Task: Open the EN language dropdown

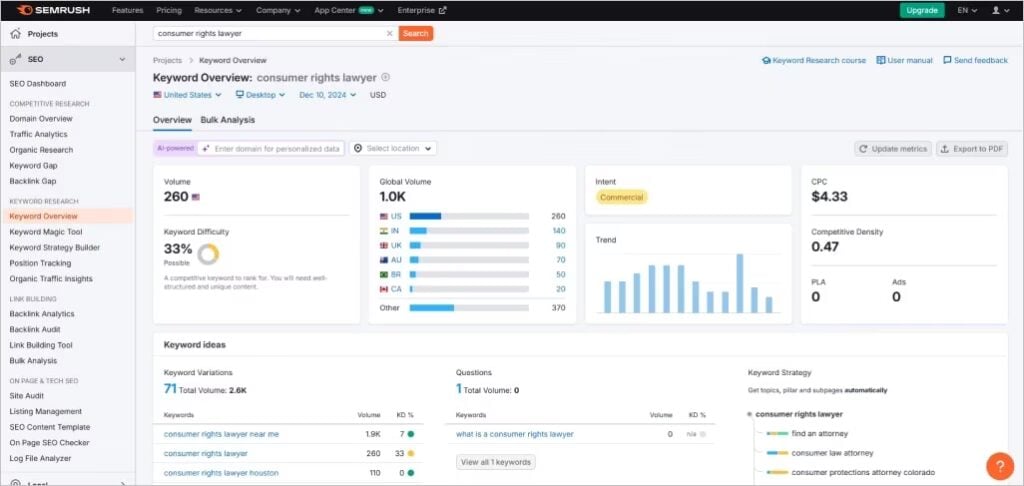Action: click(967, 10)
